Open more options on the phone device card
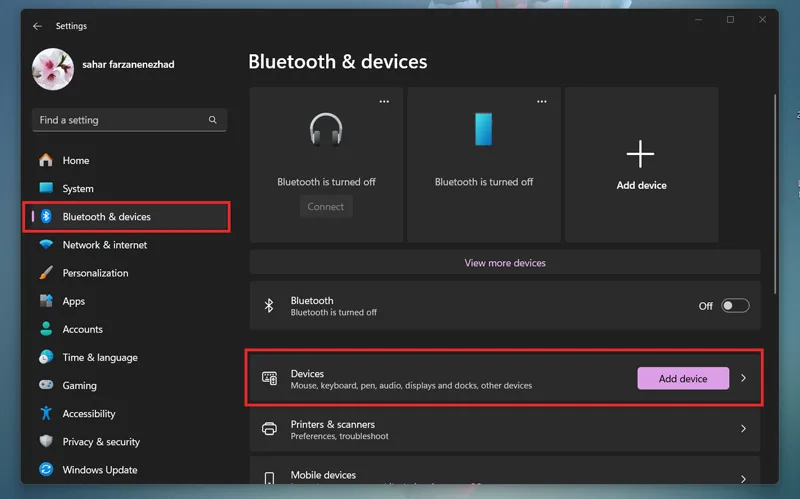800x499 pixels. [542, 102]
